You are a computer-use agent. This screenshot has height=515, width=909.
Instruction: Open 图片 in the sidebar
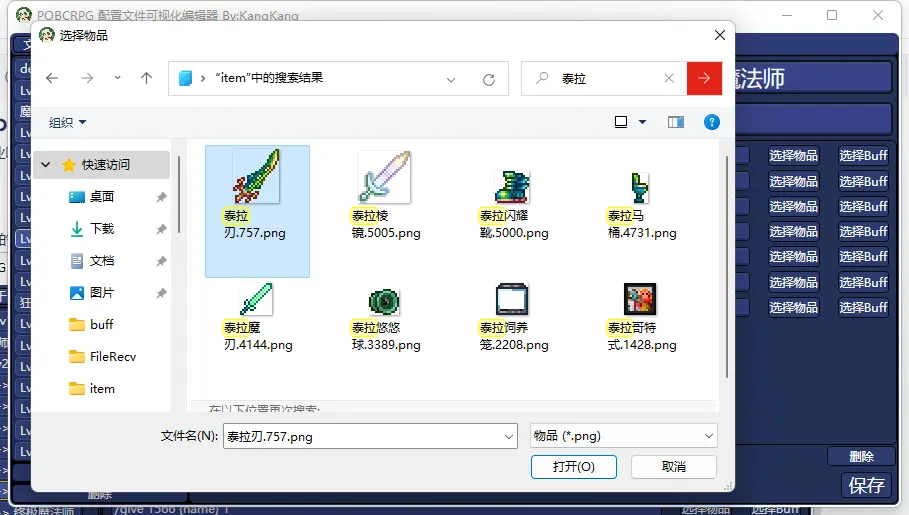(x=101, y=292)
